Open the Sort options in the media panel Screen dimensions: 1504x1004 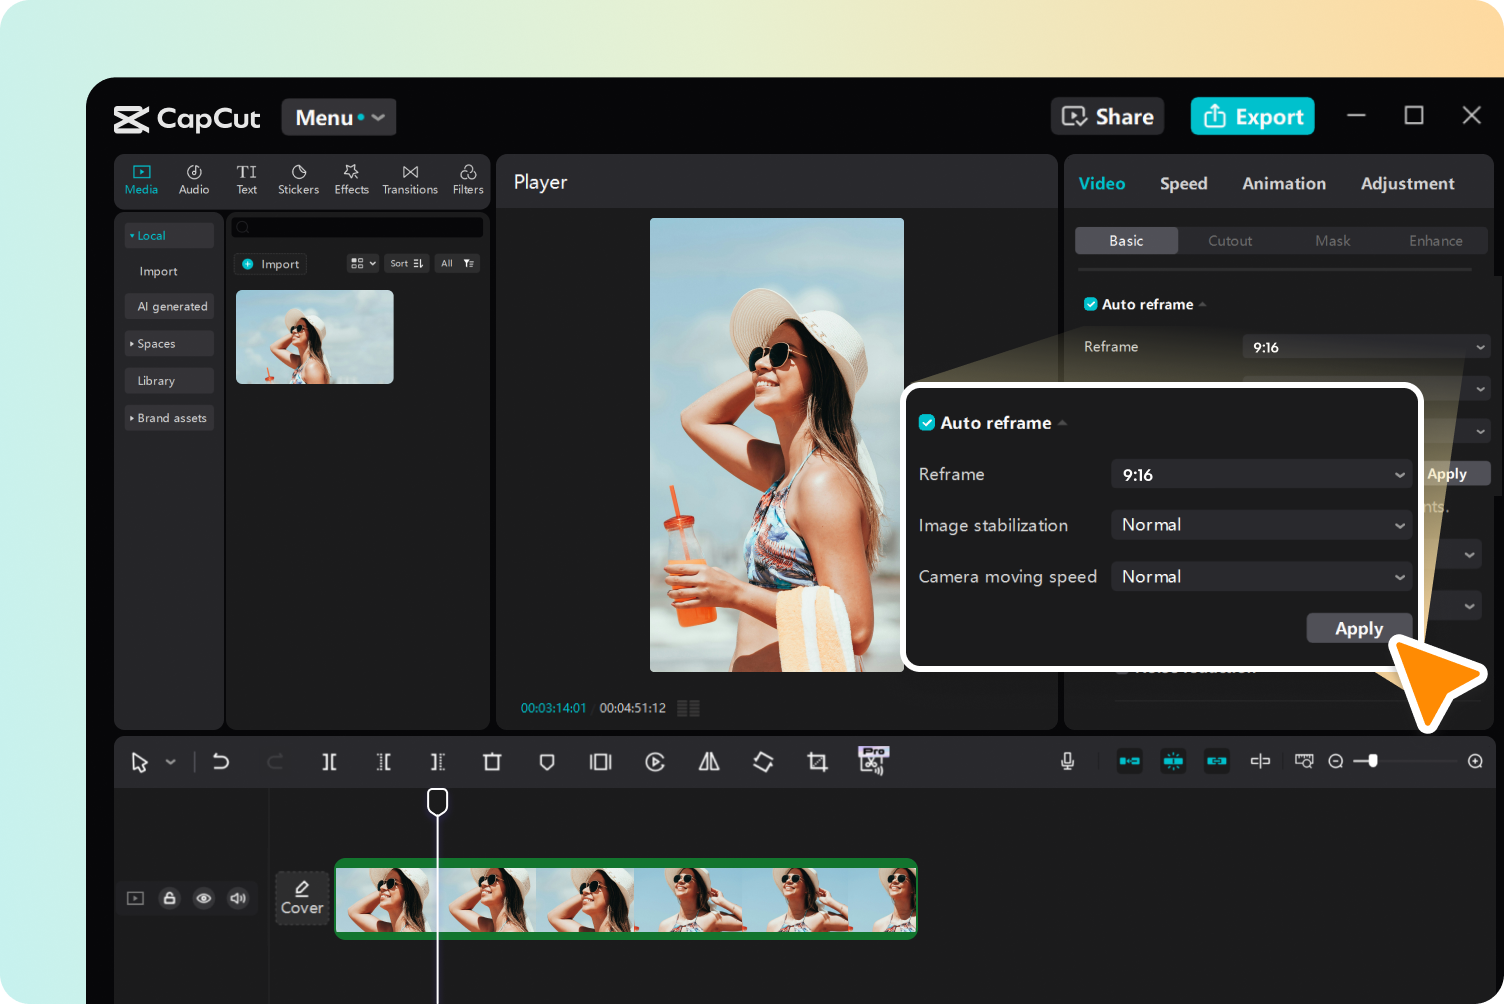[406, 263]
